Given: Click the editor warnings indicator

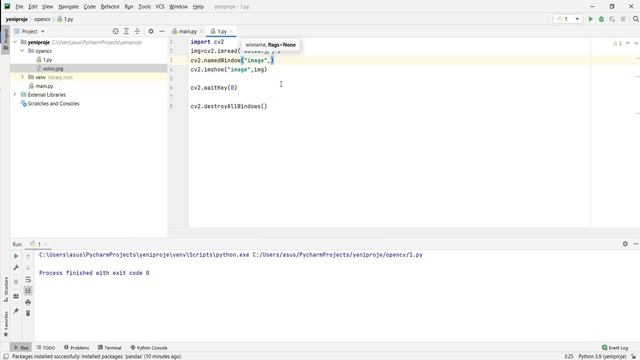Looking at the screenshot, I should point(617,43).
